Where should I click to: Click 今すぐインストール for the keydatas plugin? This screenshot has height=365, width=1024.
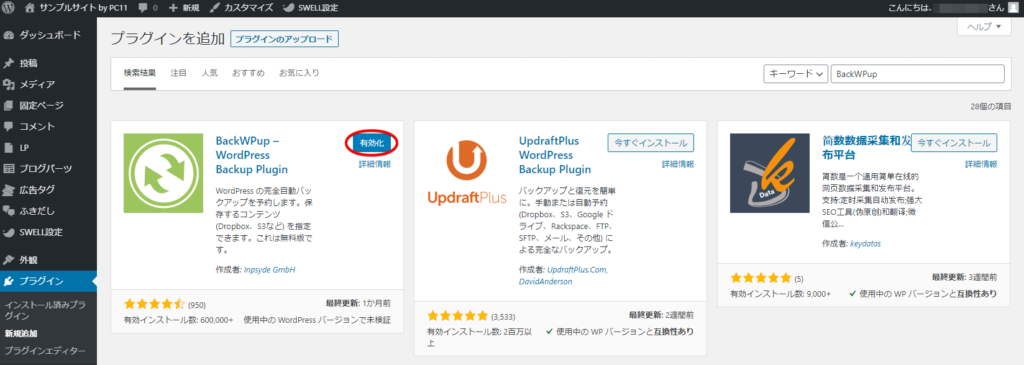954,143
